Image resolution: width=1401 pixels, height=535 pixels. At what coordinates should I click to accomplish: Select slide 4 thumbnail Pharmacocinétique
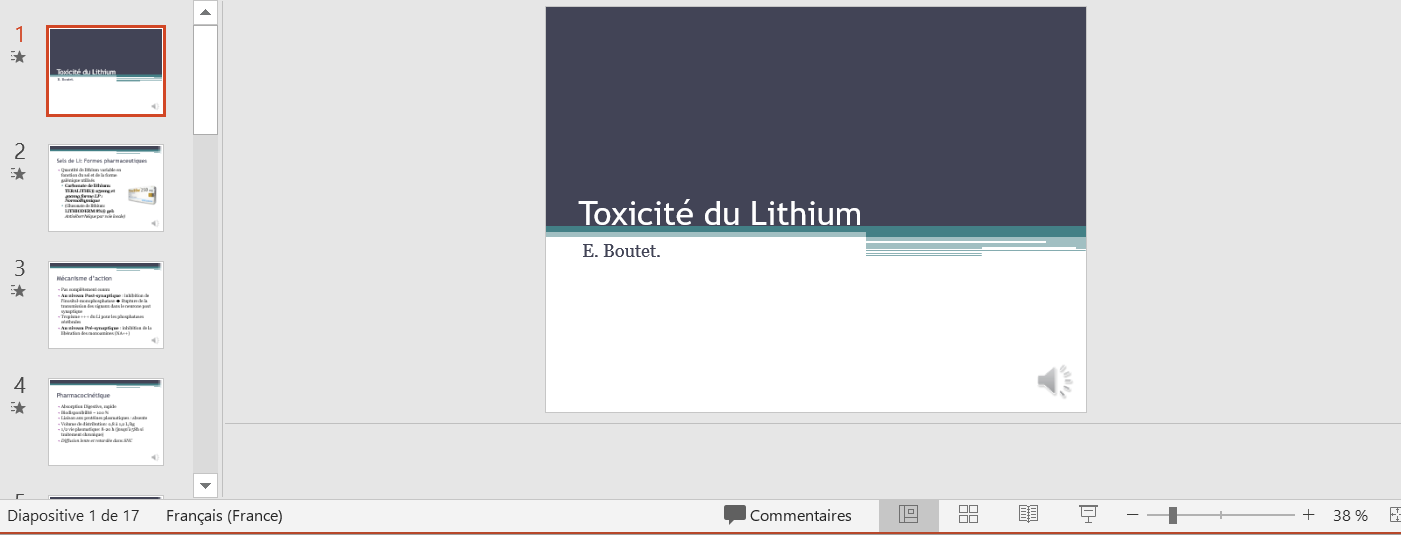[106, 422]
